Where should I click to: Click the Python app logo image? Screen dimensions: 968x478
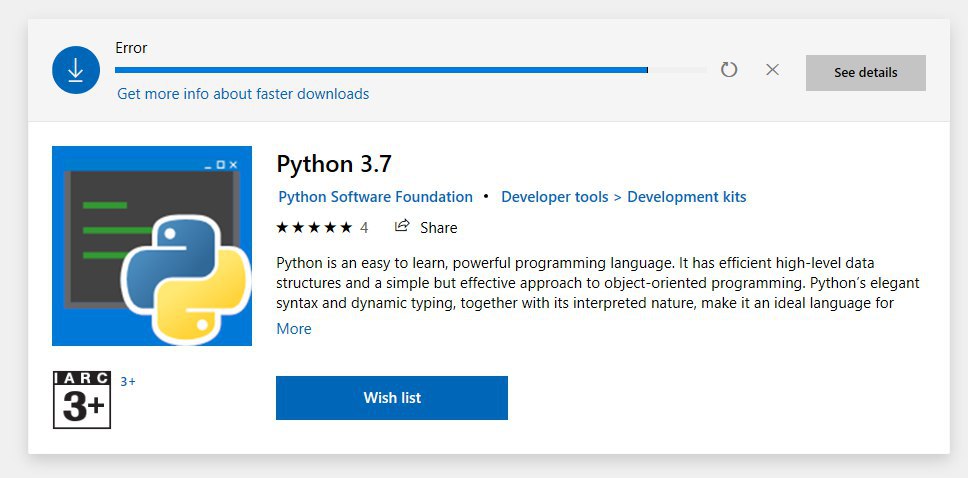point(152,246)
